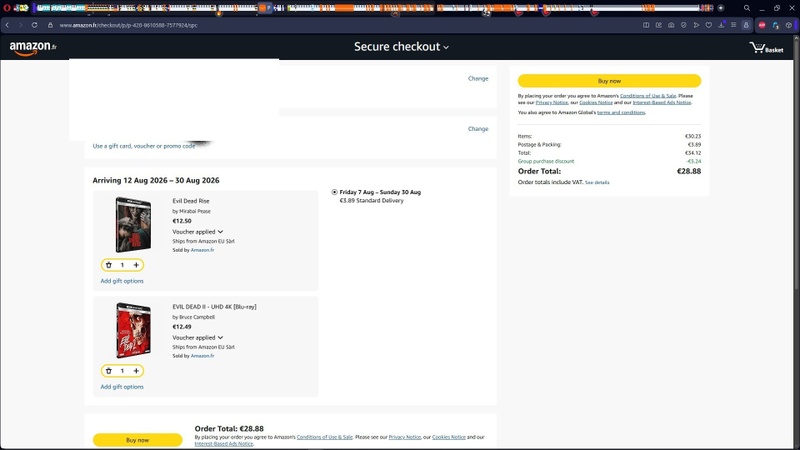Screen dimensions: 800x450
Task: Click the €12.50 price text
Action: [182, 221]
